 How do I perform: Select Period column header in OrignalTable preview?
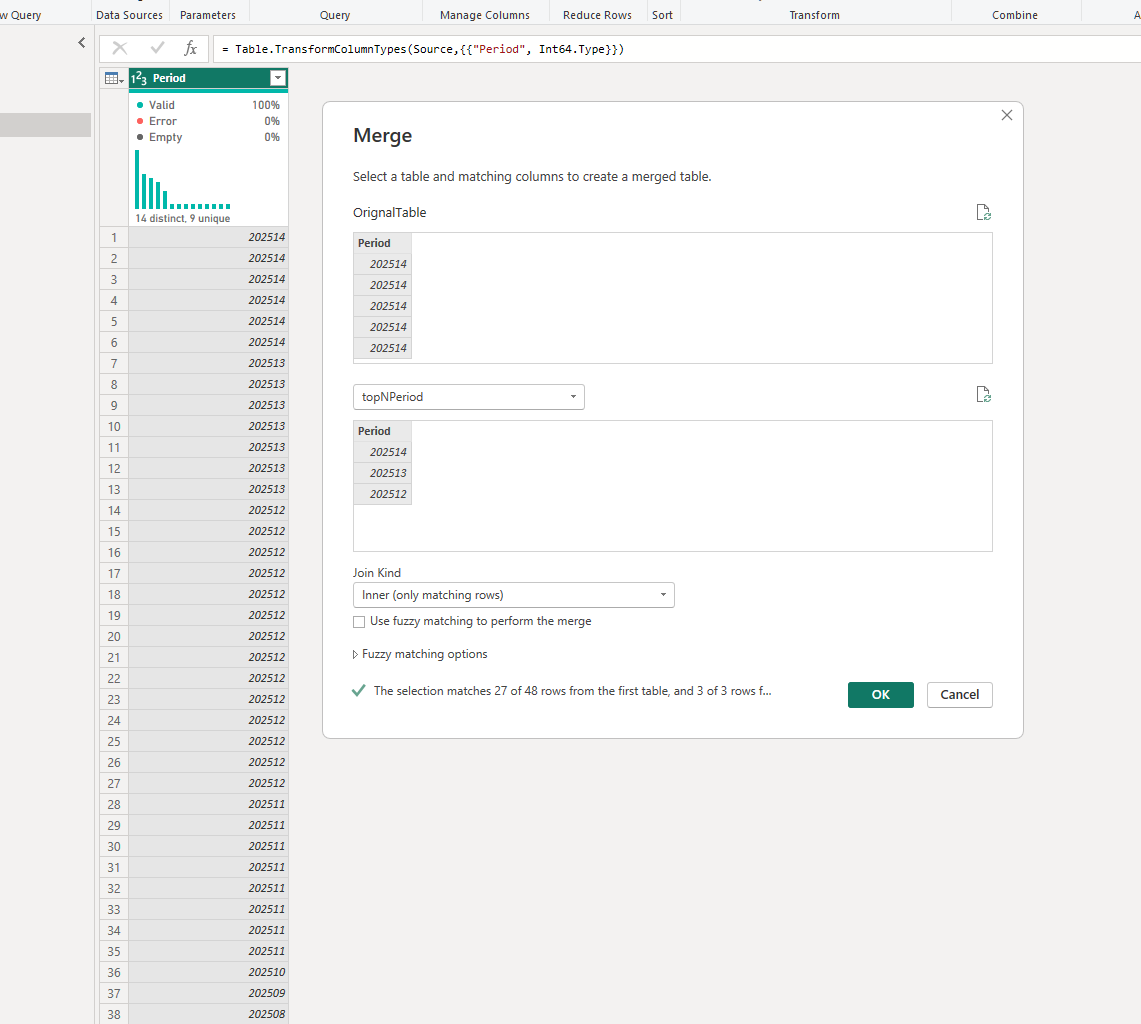pyautogui.click(x=383, y=243)
